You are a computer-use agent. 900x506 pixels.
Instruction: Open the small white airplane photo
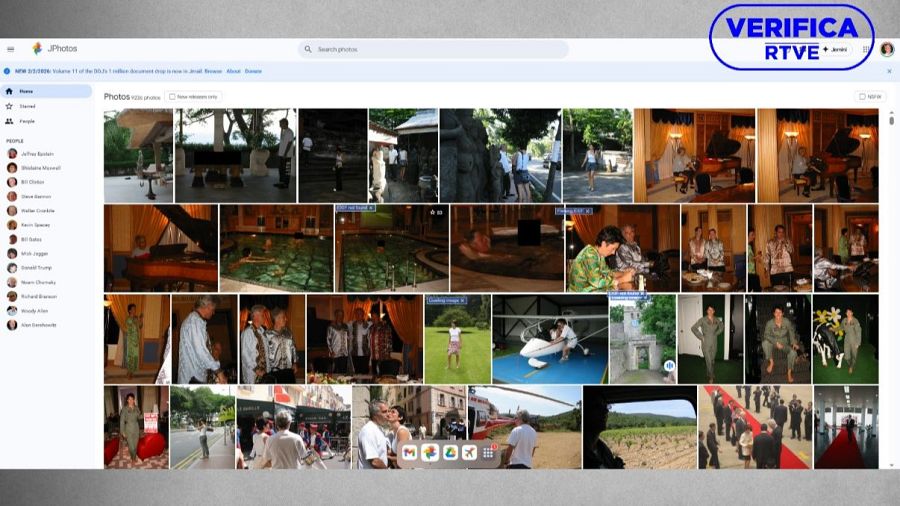550,339
